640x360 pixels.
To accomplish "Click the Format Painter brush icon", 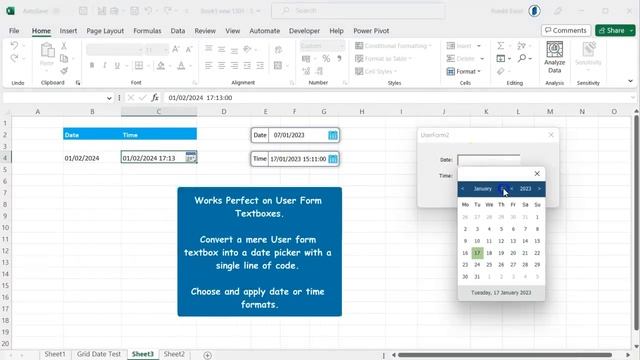I will point(64,71).
